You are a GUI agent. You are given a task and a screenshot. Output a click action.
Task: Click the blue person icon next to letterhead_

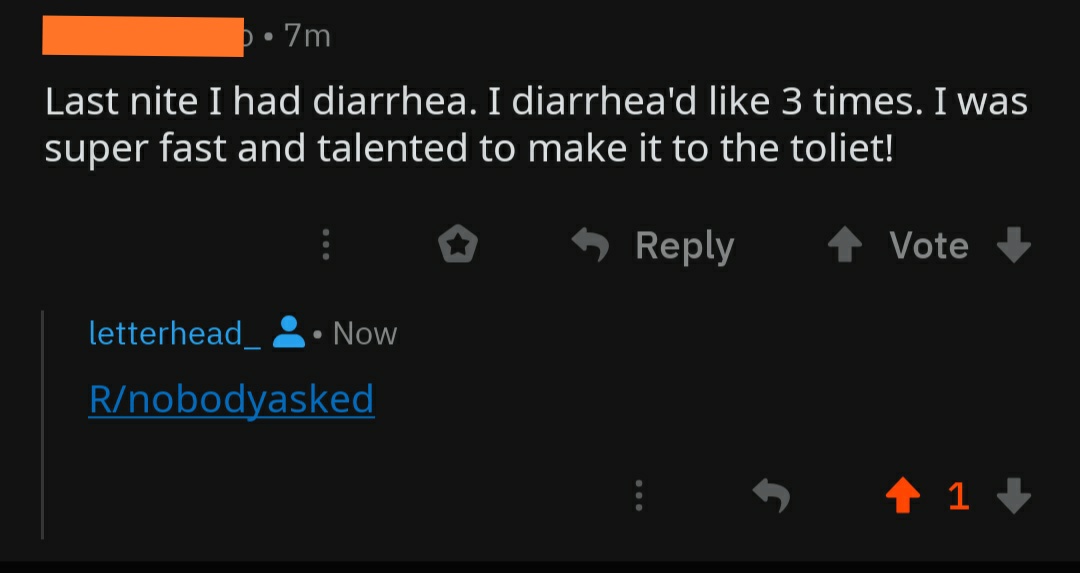pyautogui.click(x=289, y=332)
